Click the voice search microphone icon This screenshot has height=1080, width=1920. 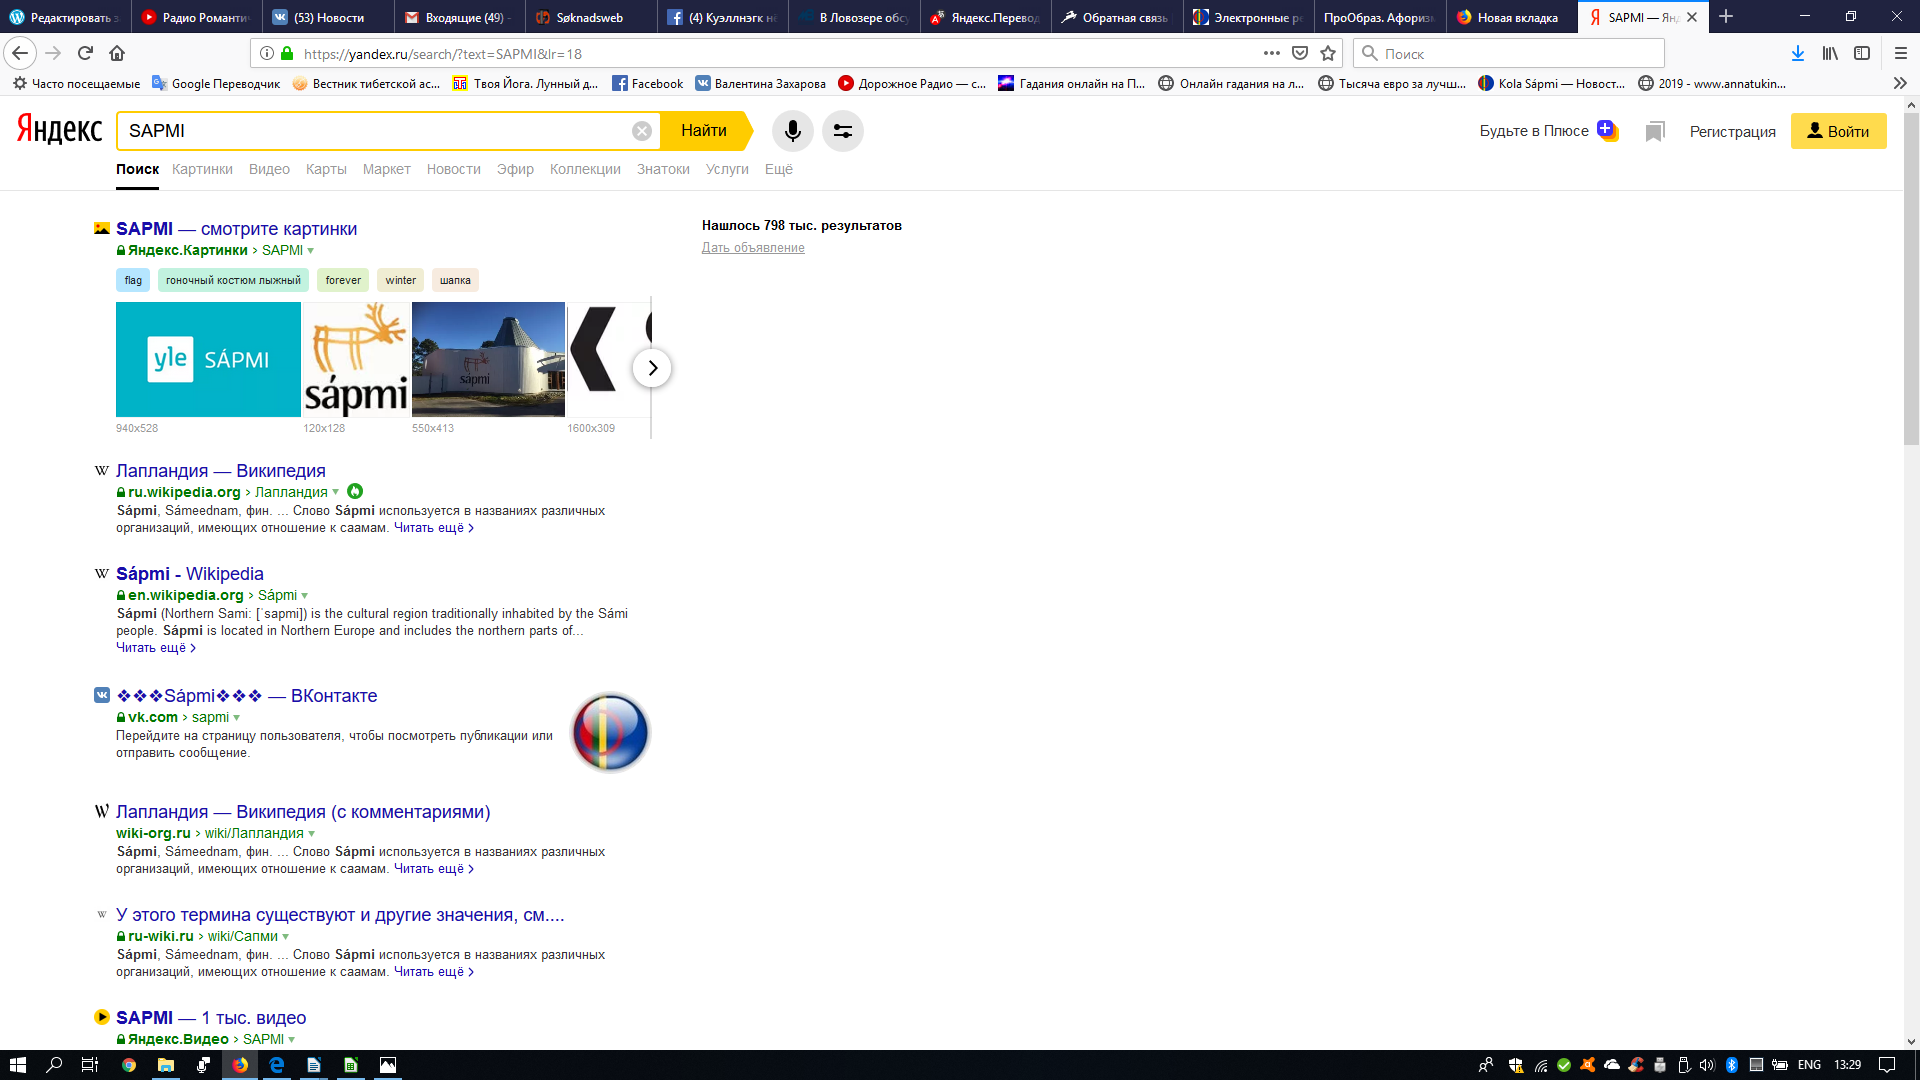pyautogui.click(x=792, y=131)
